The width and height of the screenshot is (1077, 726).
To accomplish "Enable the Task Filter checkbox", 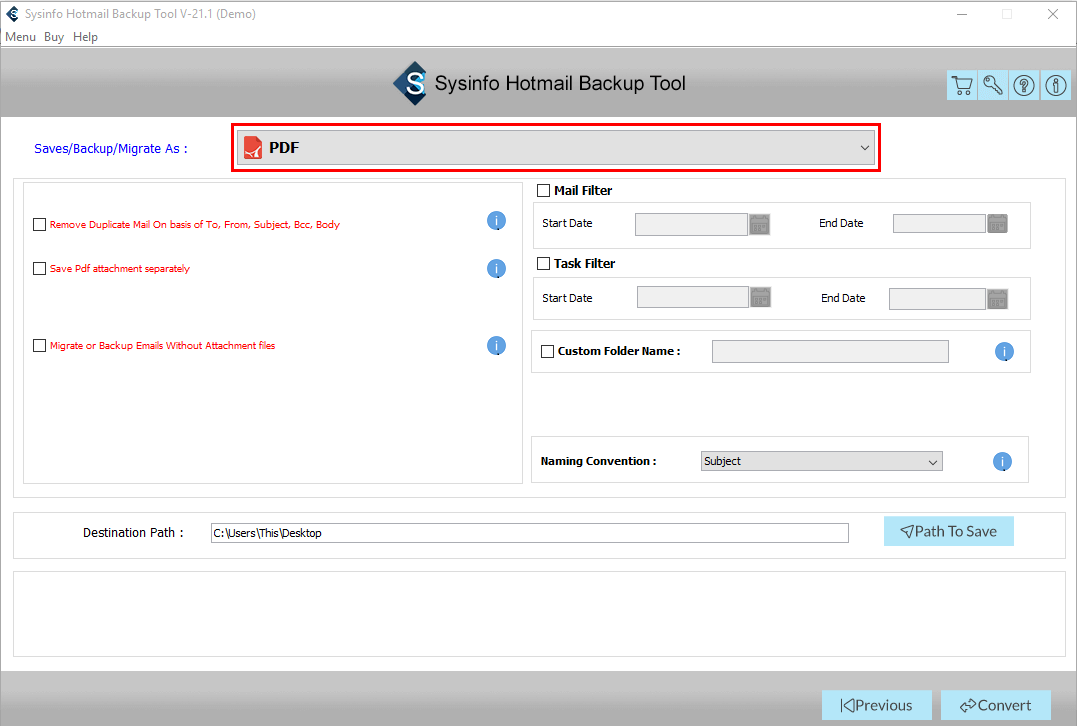I will [543, 264].
